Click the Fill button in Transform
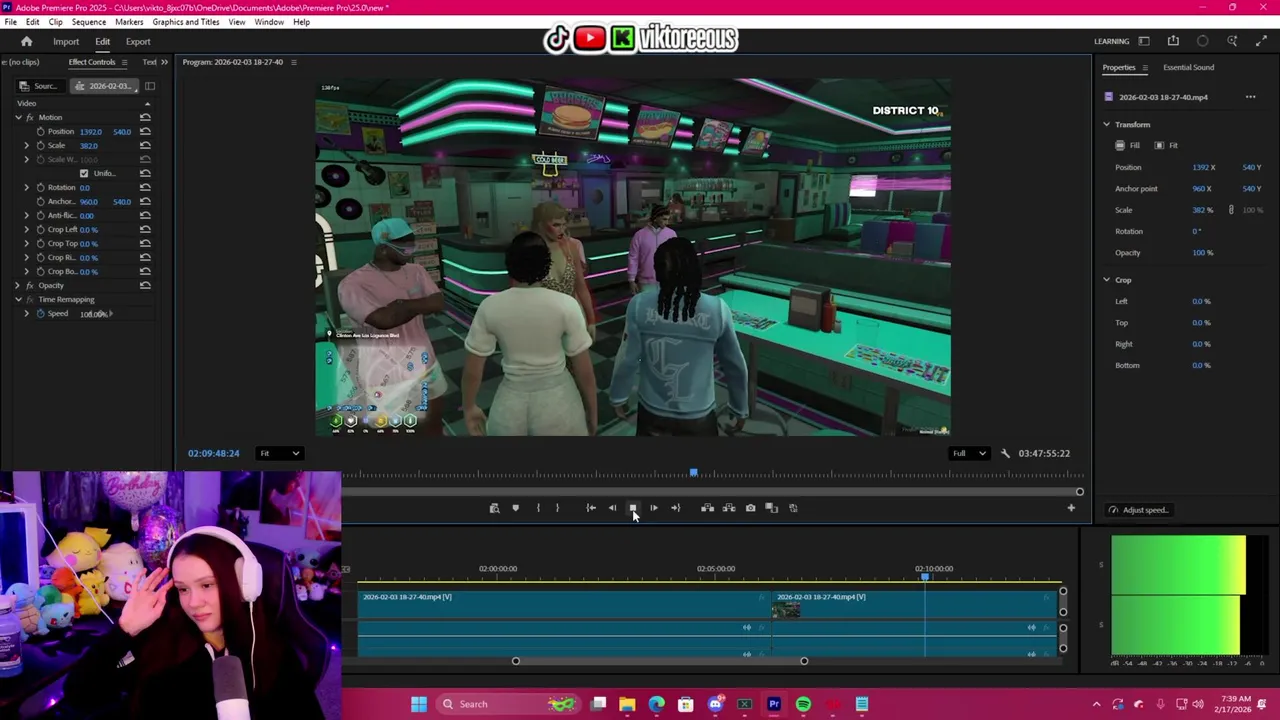 (x=1128, y=145)
